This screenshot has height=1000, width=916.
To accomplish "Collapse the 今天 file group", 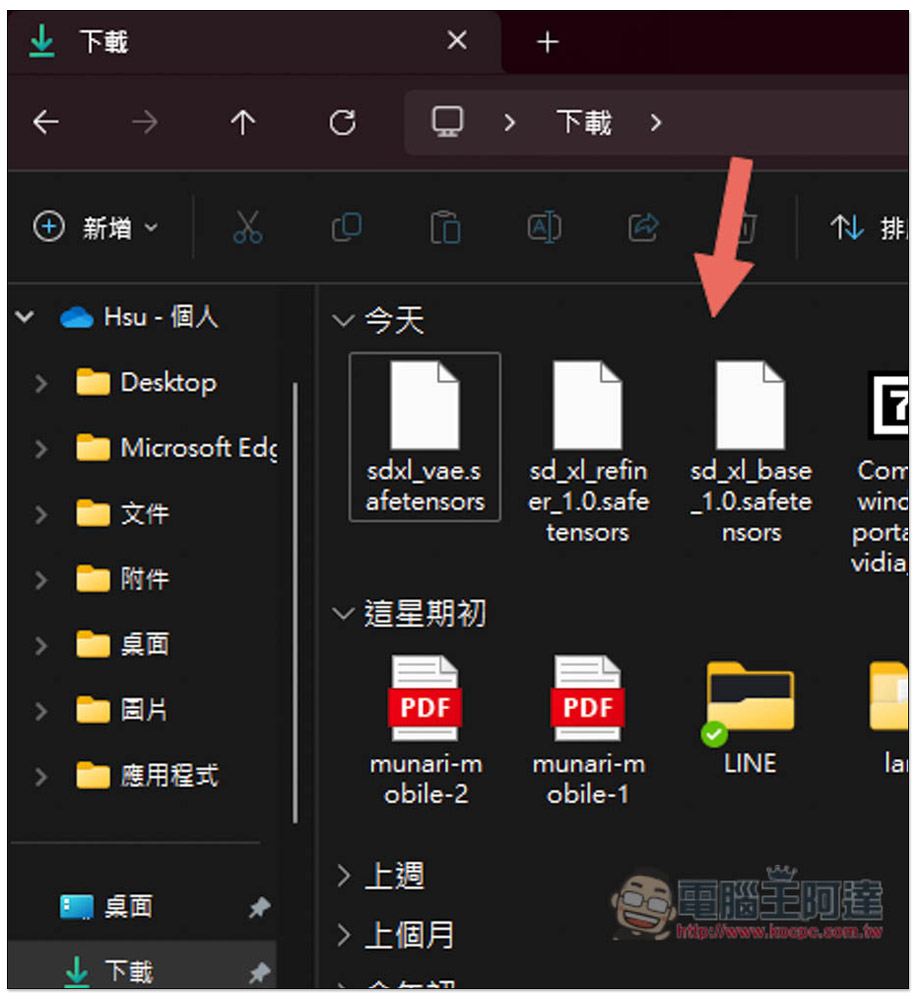I will 343,320.
